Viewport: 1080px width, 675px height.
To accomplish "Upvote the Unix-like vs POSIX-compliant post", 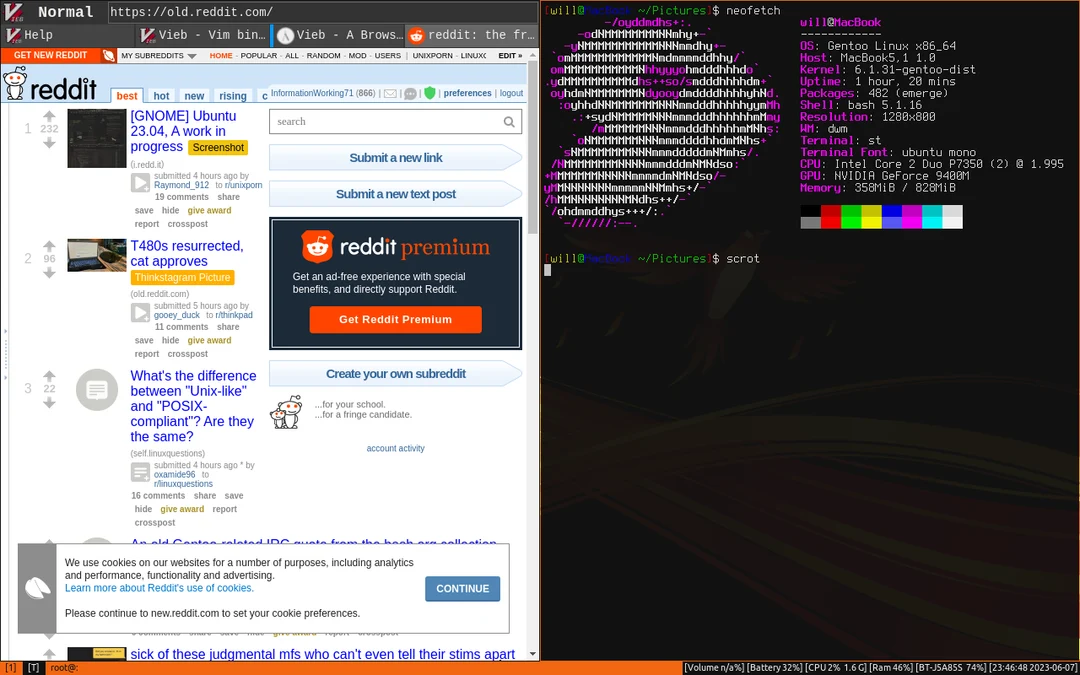I will [49, 374].
